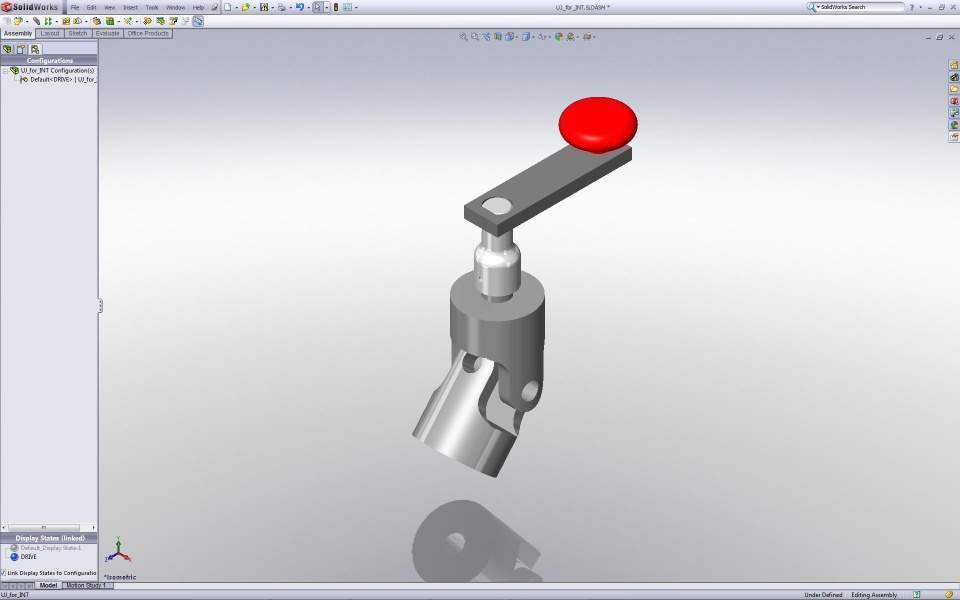Expand the Display Style dropdown
960x600 pixels.
[x=533, y=37]
